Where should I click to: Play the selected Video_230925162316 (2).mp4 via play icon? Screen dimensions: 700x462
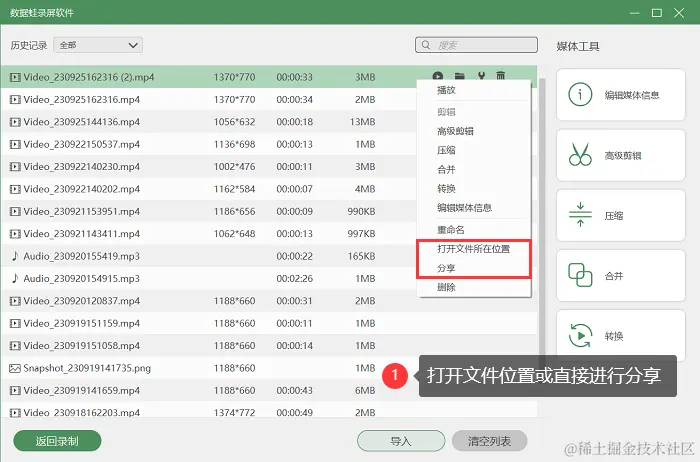[438, 76]
